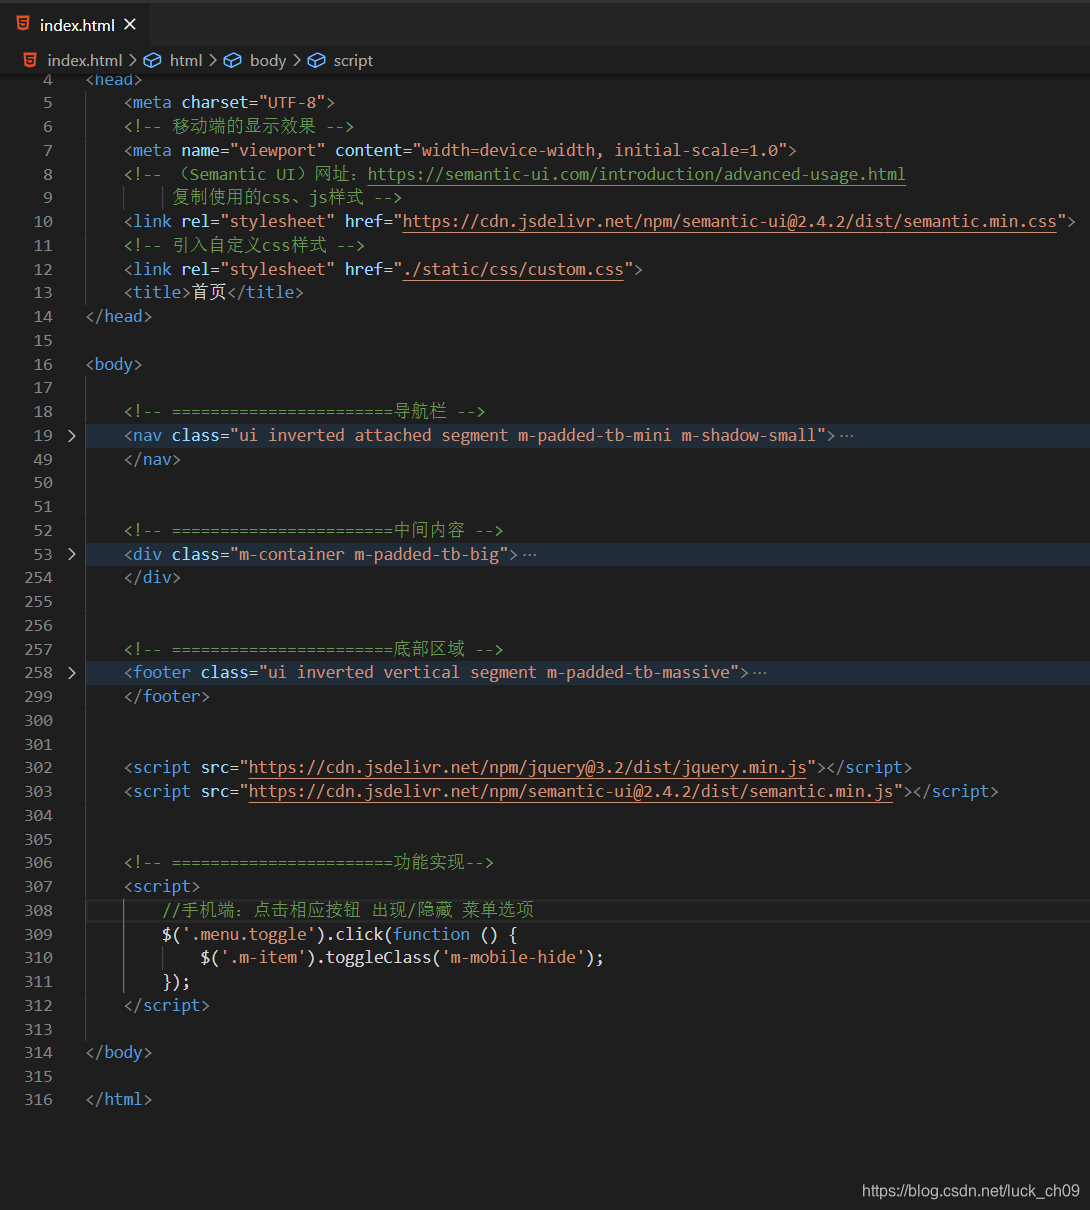Viewport: 1090px width, 1210px height.
Task: Click the 手机端 comment on line 308
Action: (348, 910)
